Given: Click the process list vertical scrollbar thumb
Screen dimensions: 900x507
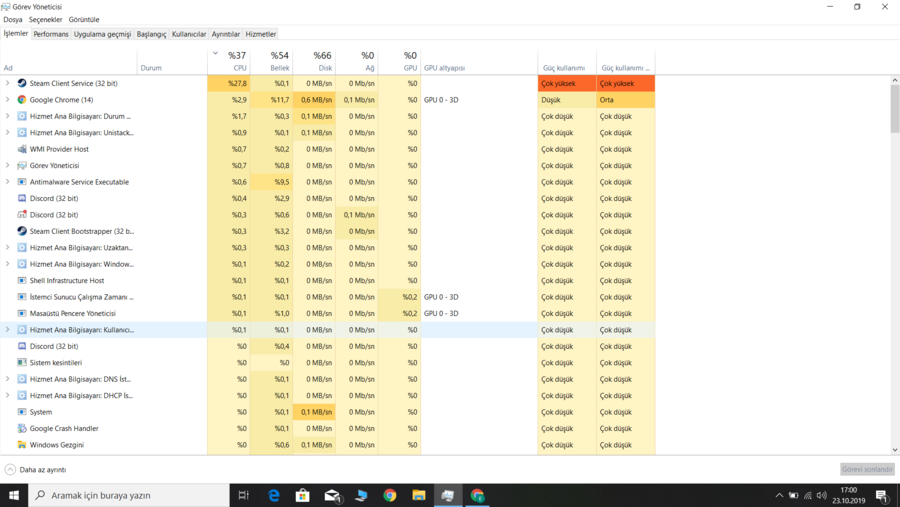Looking at the screenshot, I should 895,109.
